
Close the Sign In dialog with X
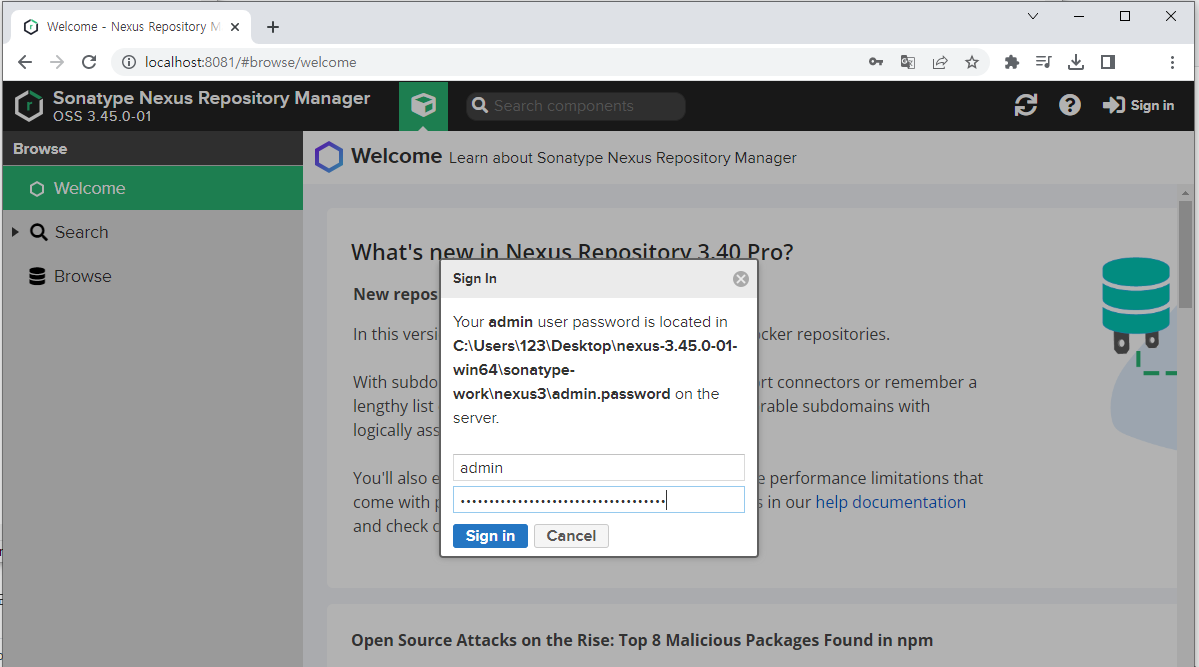pyautogui.click(x=740, y=279)
